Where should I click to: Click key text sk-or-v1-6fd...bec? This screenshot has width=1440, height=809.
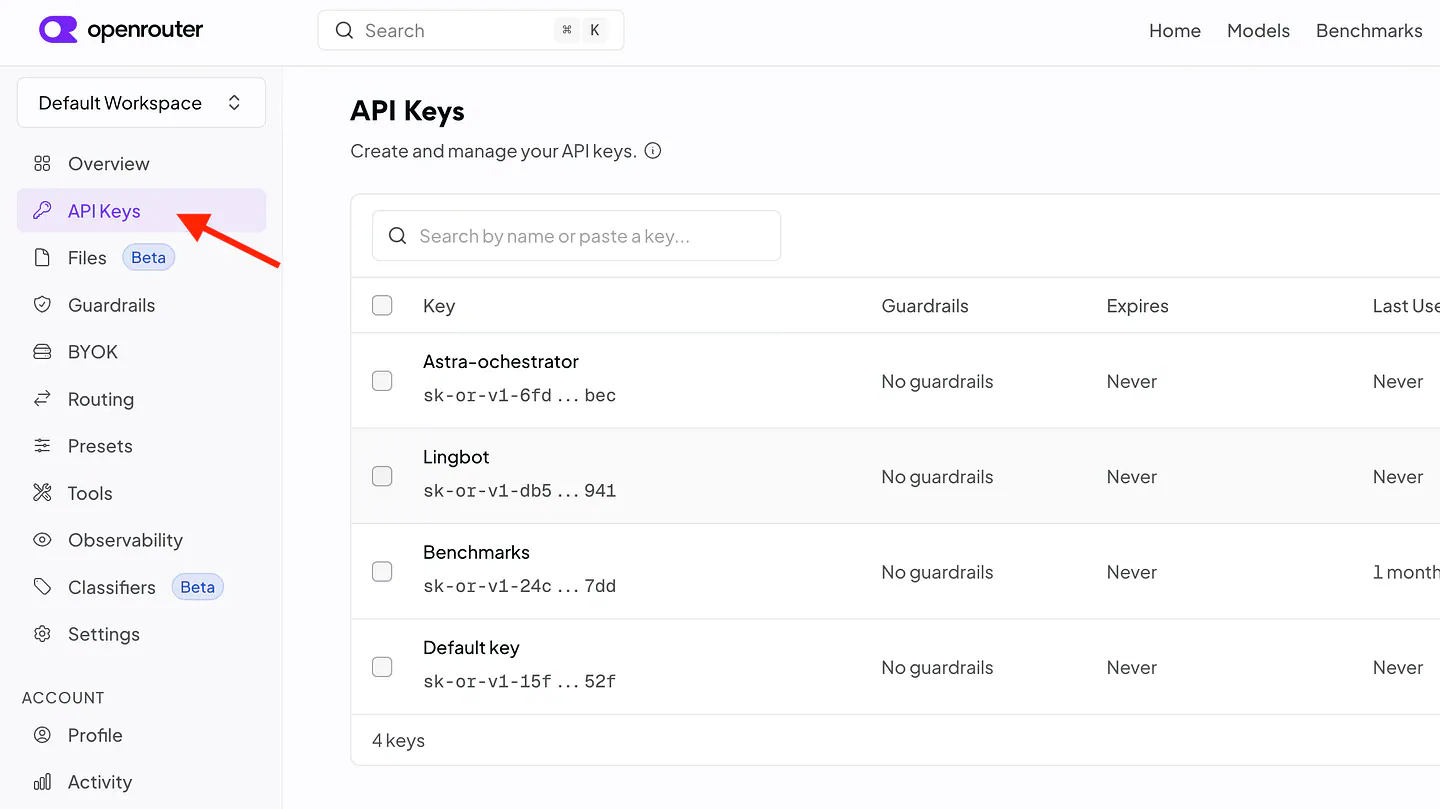pos(519,396)
